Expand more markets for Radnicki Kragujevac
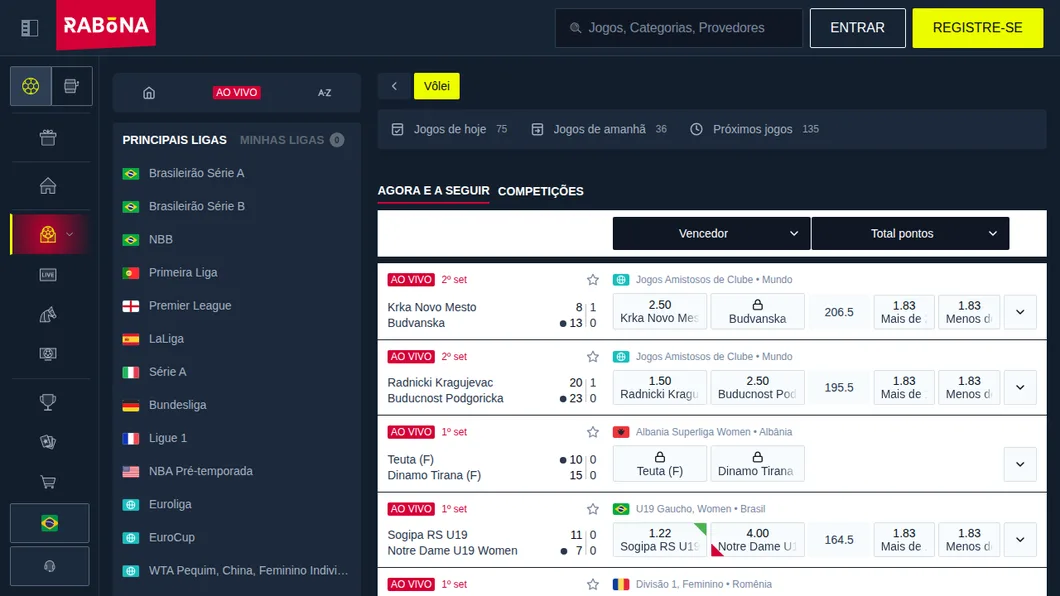 pyautogui.click(x=1020, y=388)
